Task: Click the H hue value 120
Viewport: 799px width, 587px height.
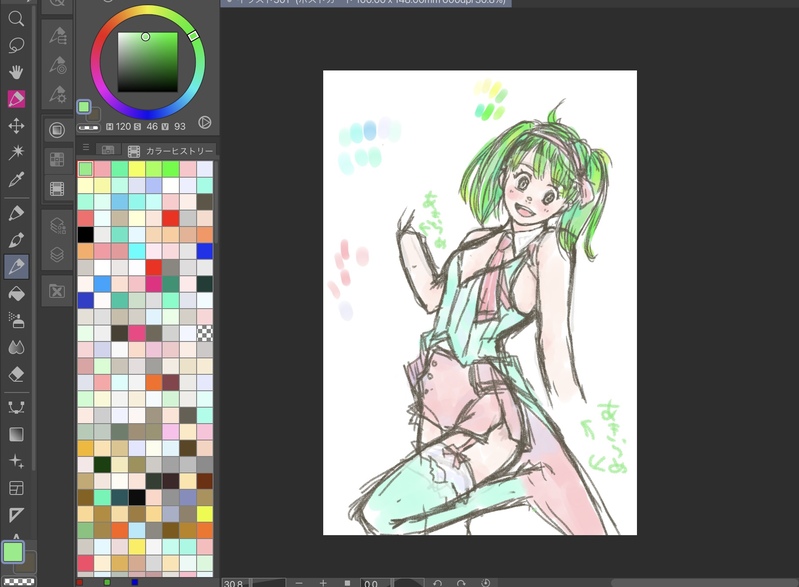Action: coord(123,126)
